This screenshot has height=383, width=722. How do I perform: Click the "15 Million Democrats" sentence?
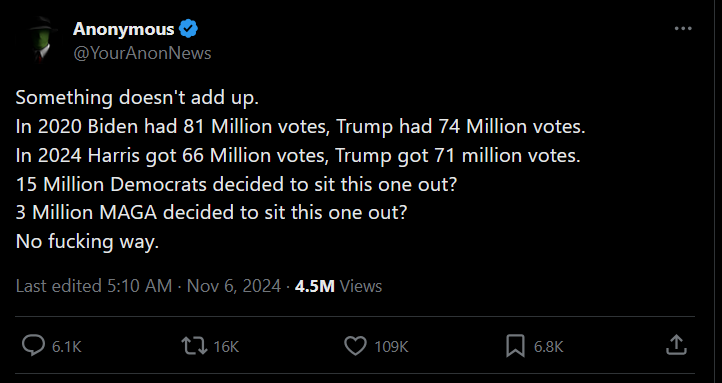236,184
